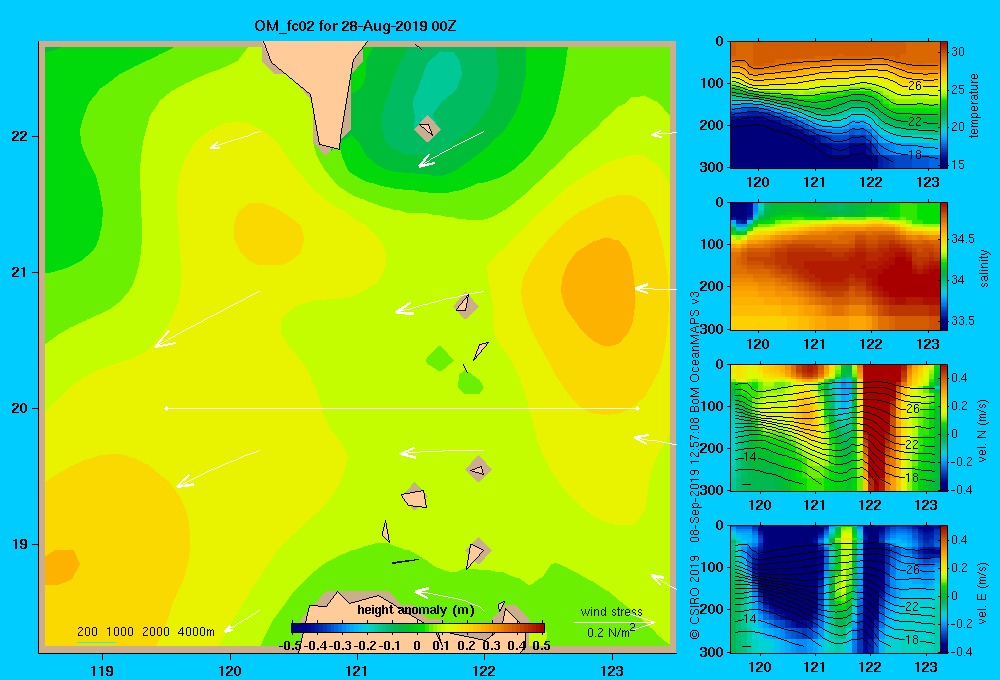
Task: Click the title "OM_fc02 for 28-Aug-2019 00Z"
Action: click(355, 26)
